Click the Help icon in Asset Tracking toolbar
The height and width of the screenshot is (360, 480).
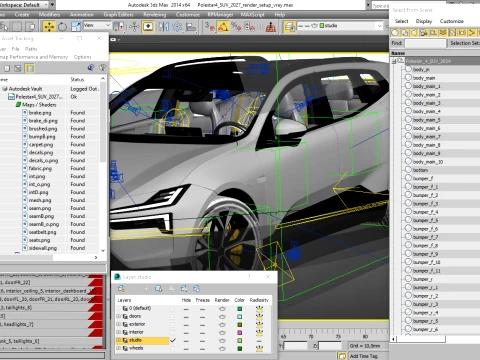point(102,68)
